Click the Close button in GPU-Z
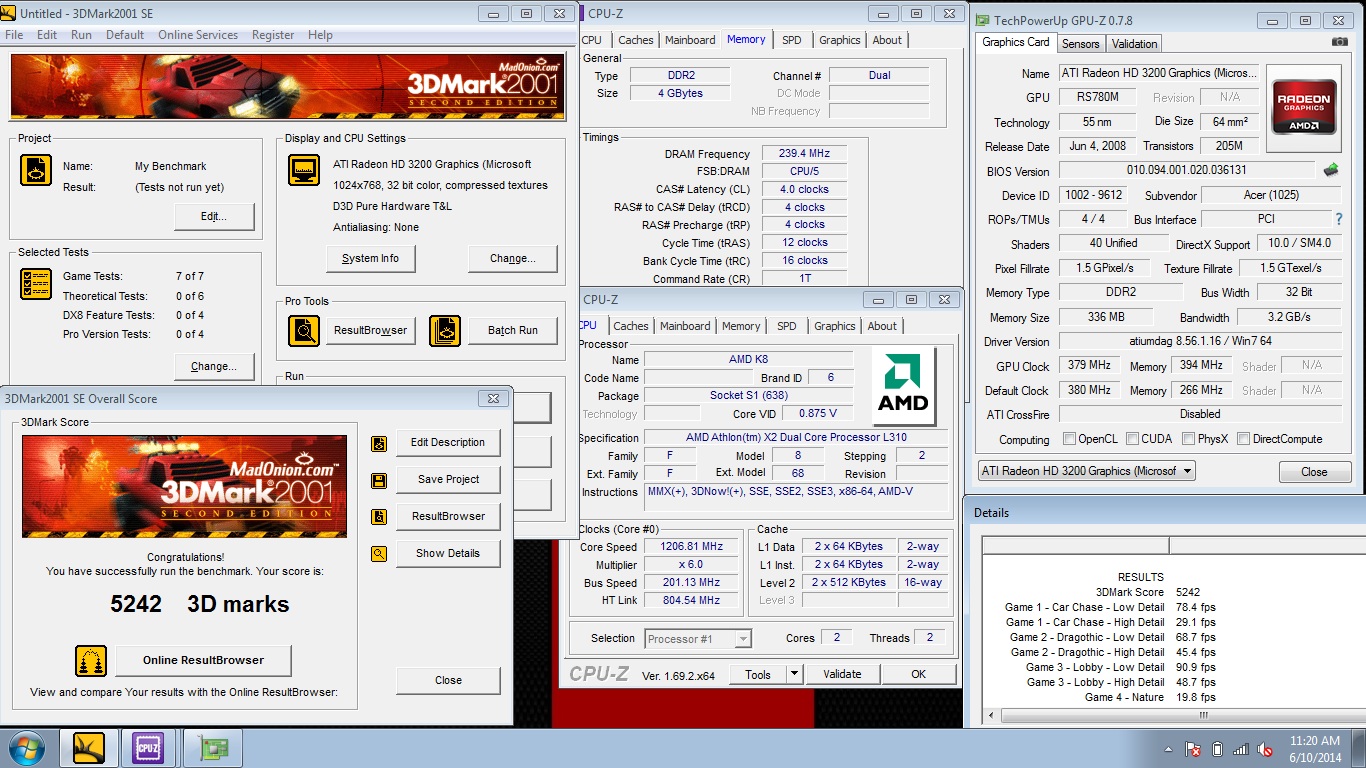Image resolution: width=1366 pixels, height=768 pixels. click(x=1314, y=472)
